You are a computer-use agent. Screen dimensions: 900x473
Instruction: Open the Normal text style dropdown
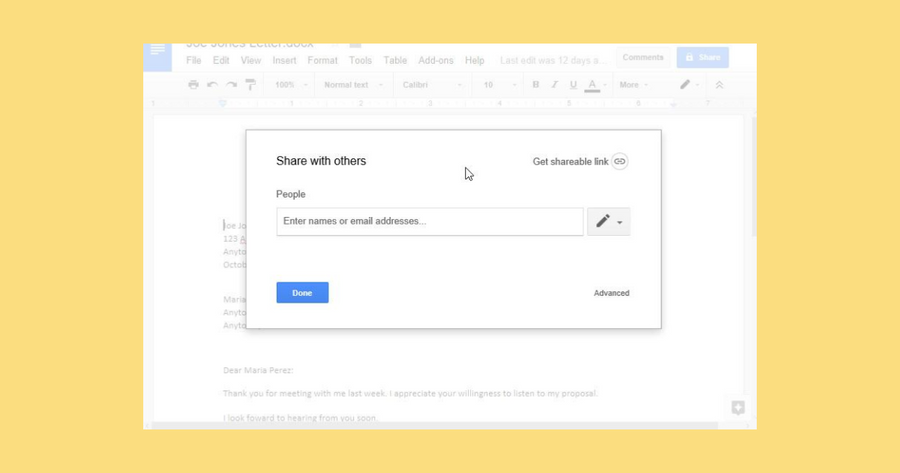(x=353, y=85)
